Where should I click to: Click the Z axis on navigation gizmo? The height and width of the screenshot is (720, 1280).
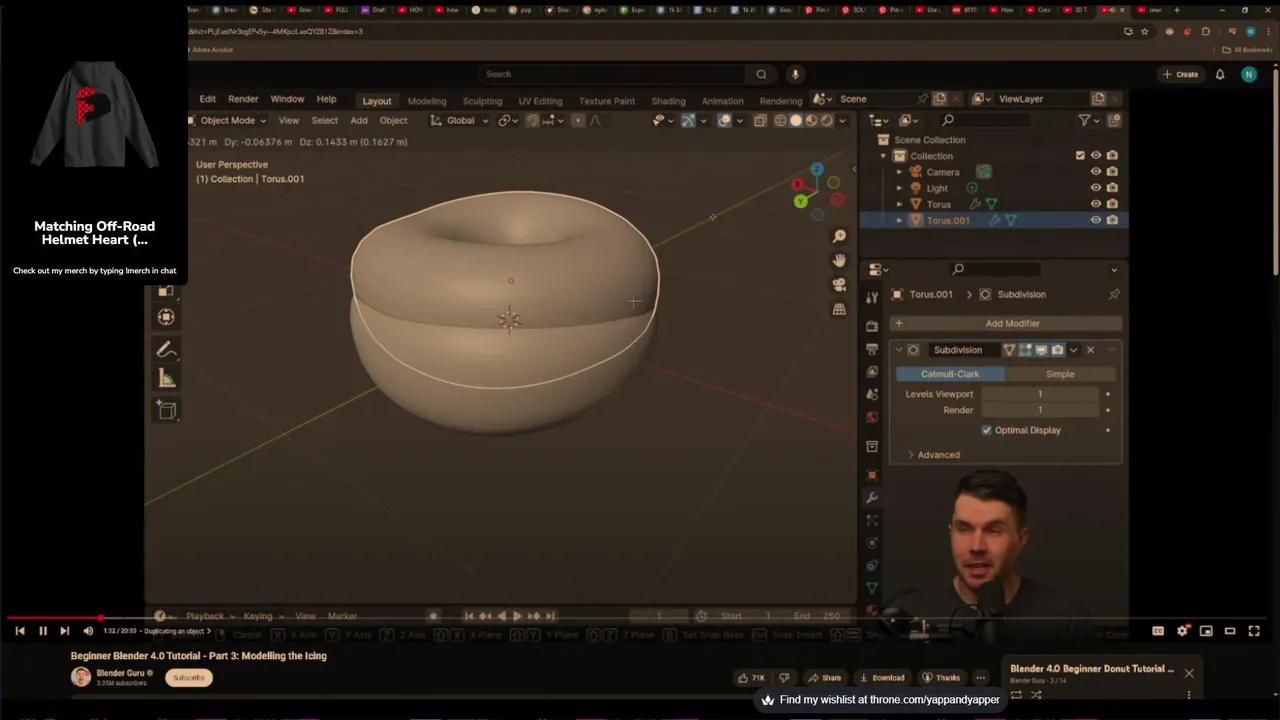coord(817,170)
